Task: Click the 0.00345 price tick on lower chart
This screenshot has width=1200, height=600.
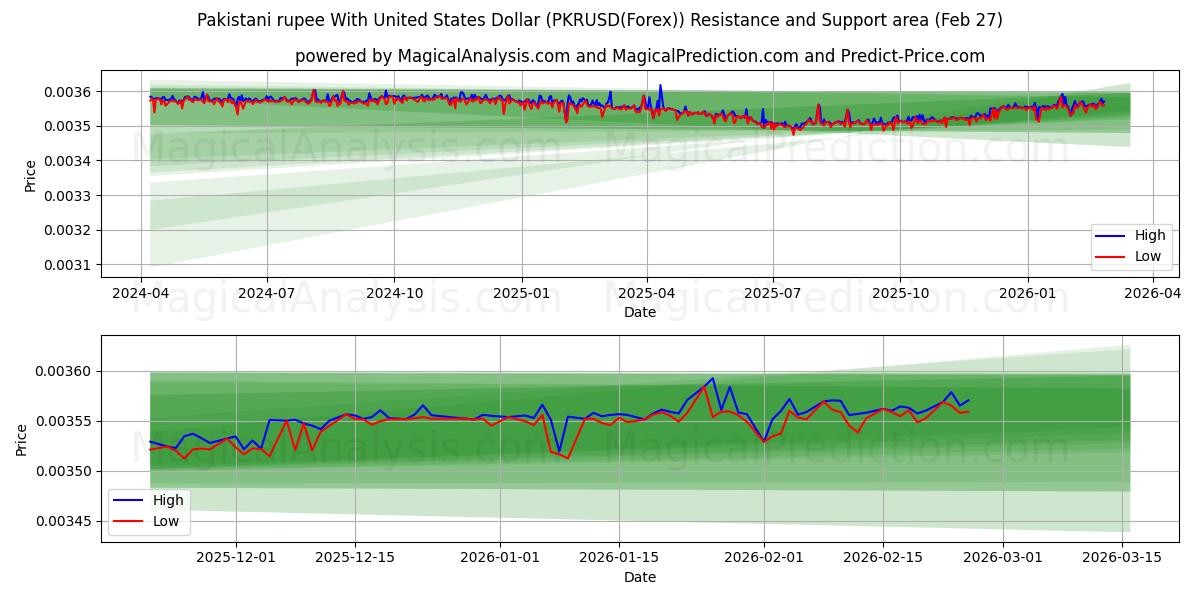Action: coord(64,521)
